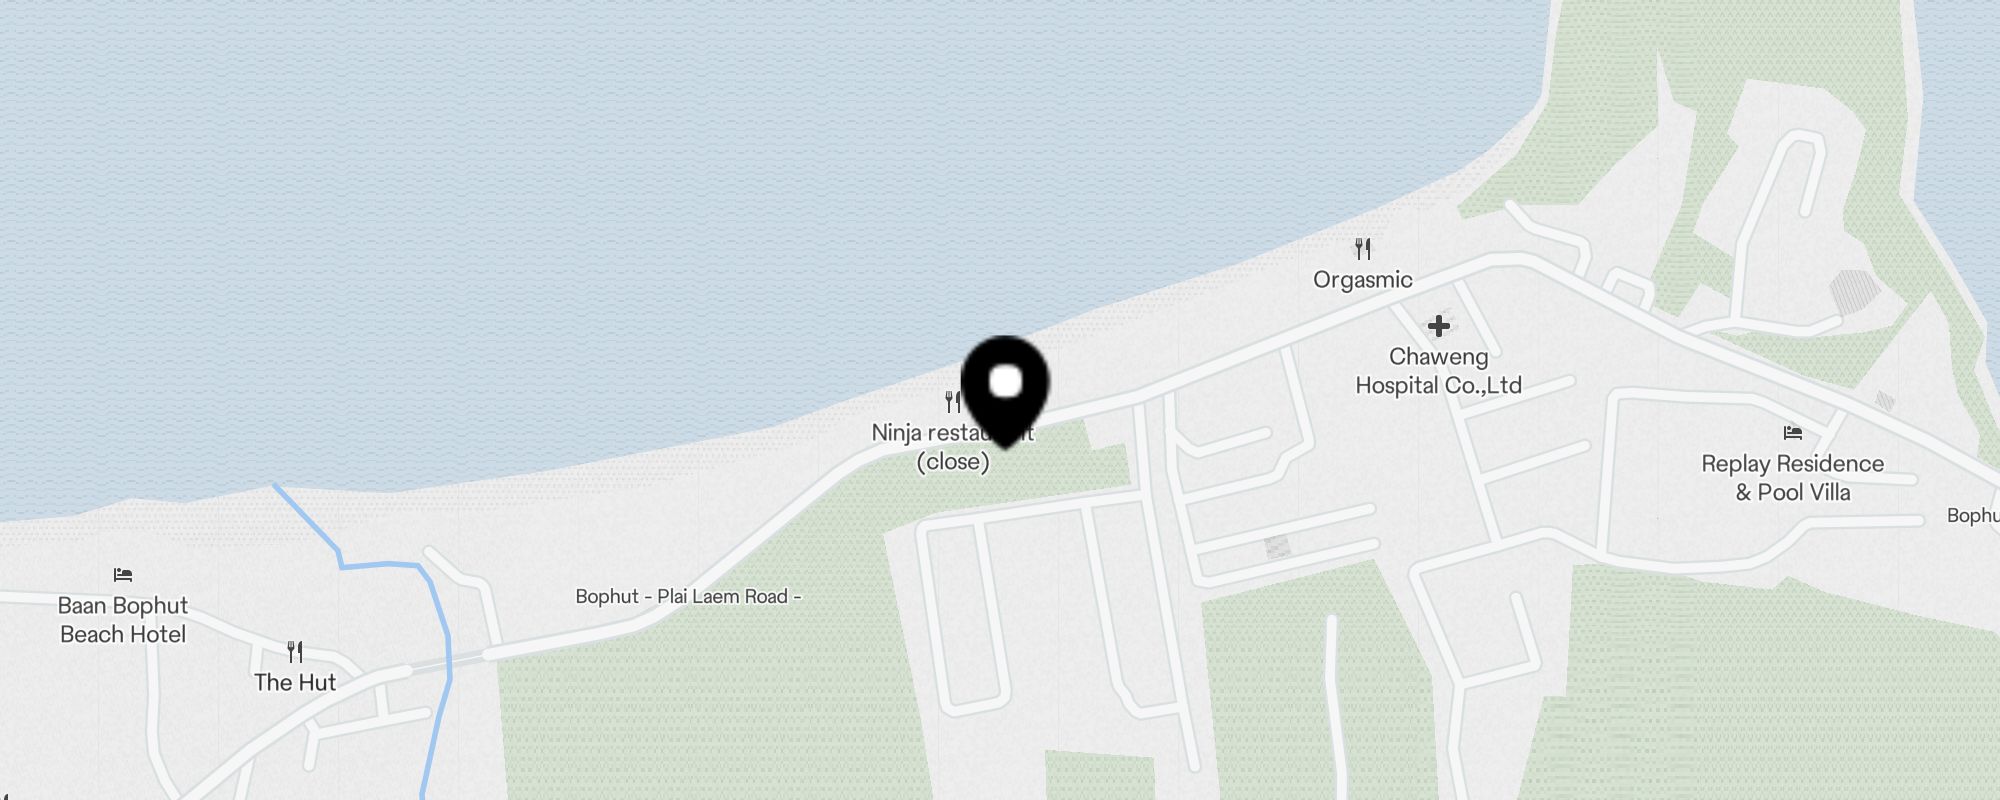Select The Hut label text
Viewport: 2000px width, 800px height.
click(295, 683)
